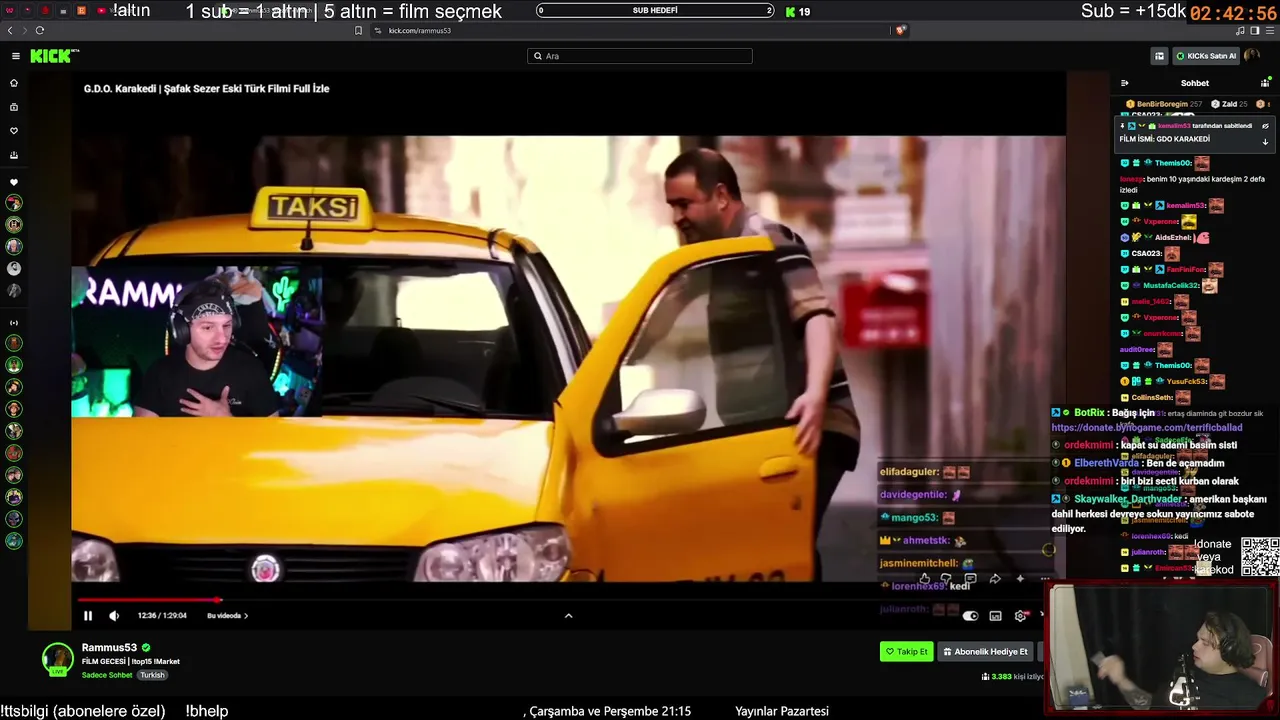
Task: Open the Kick sidebar hamburger menu
Action: tap(15, 56)
